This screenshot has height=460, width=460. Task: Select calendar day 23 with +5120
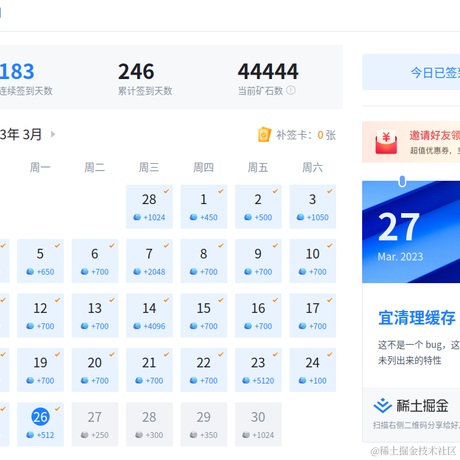[x=258, y=370]
